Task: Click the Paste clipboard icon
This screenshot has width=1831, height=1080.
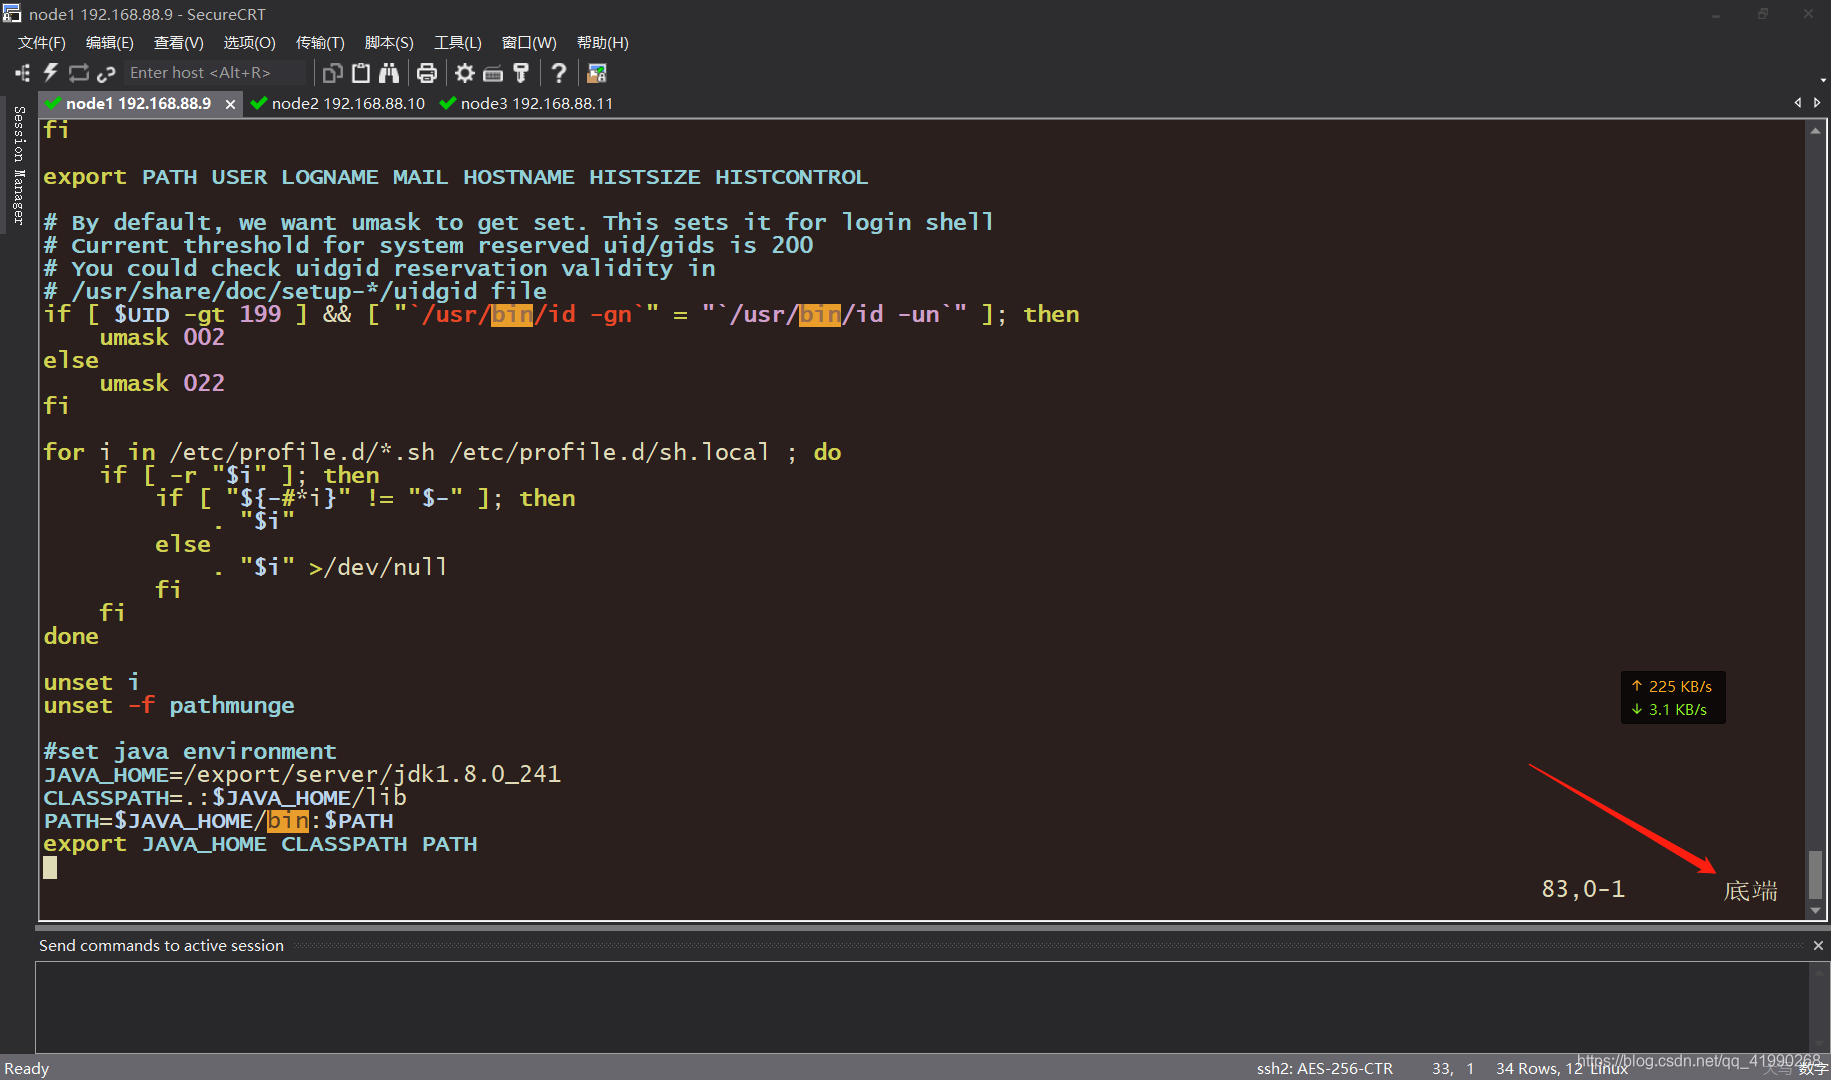Action: tap(361, 73)
